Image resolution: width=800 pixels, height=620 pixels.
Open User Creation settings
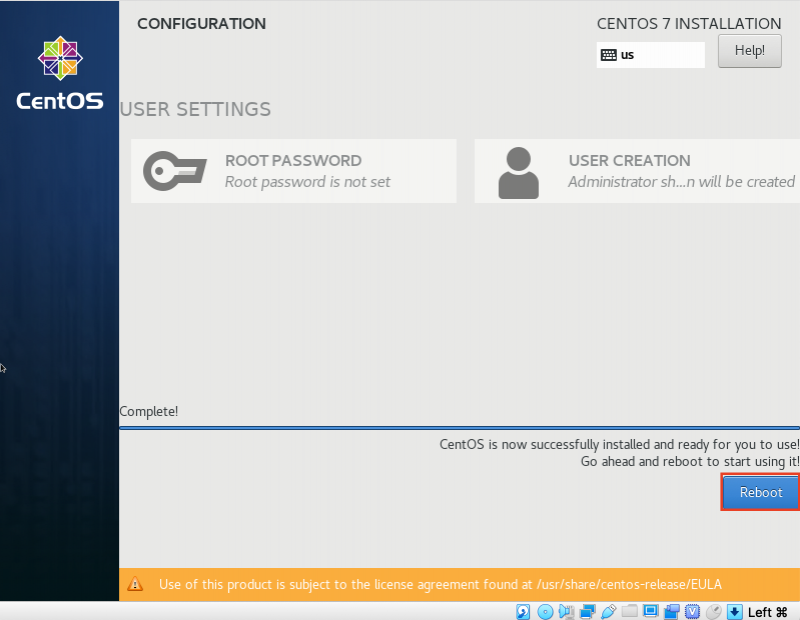click(x=637, y=171)
